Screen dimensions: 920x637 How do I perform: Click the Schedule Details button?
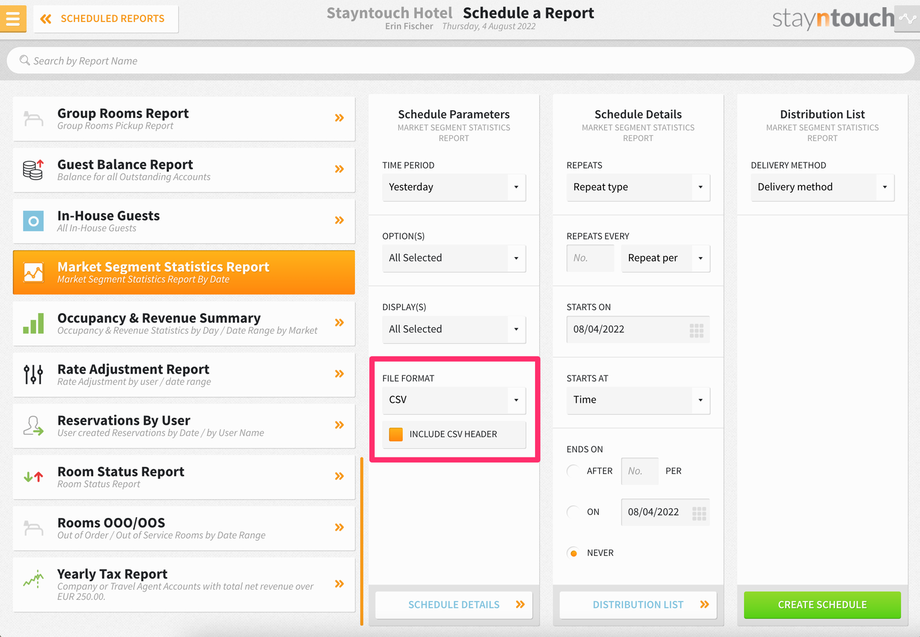tap(454, 605)
